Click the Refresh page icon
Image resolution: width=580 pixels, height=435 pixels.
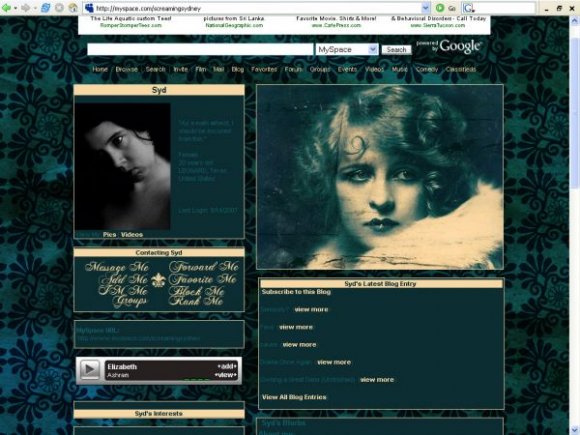46,8
